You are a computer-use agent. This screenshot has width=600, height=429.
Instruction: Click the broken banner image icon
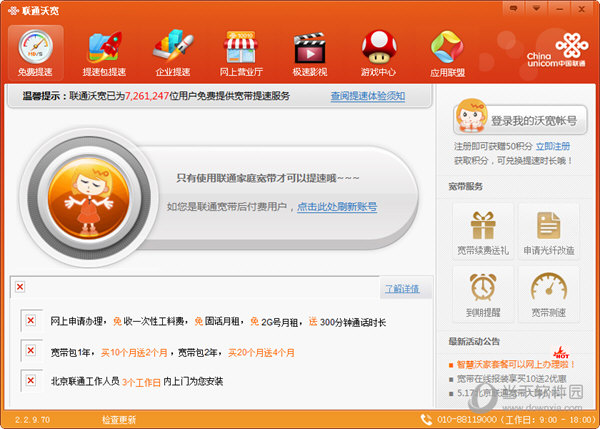coord(20,287)
